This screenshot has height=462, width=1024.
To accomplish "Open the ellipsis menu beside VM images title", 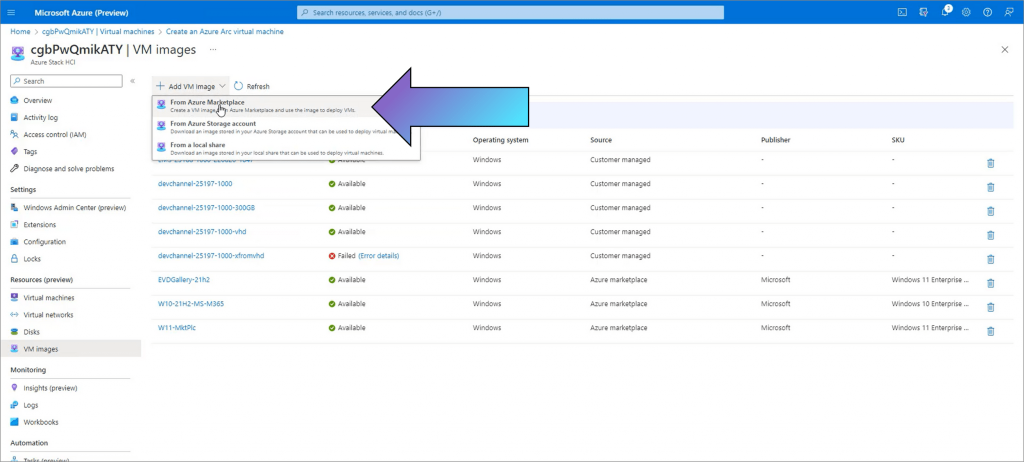I will click(212, 50).
